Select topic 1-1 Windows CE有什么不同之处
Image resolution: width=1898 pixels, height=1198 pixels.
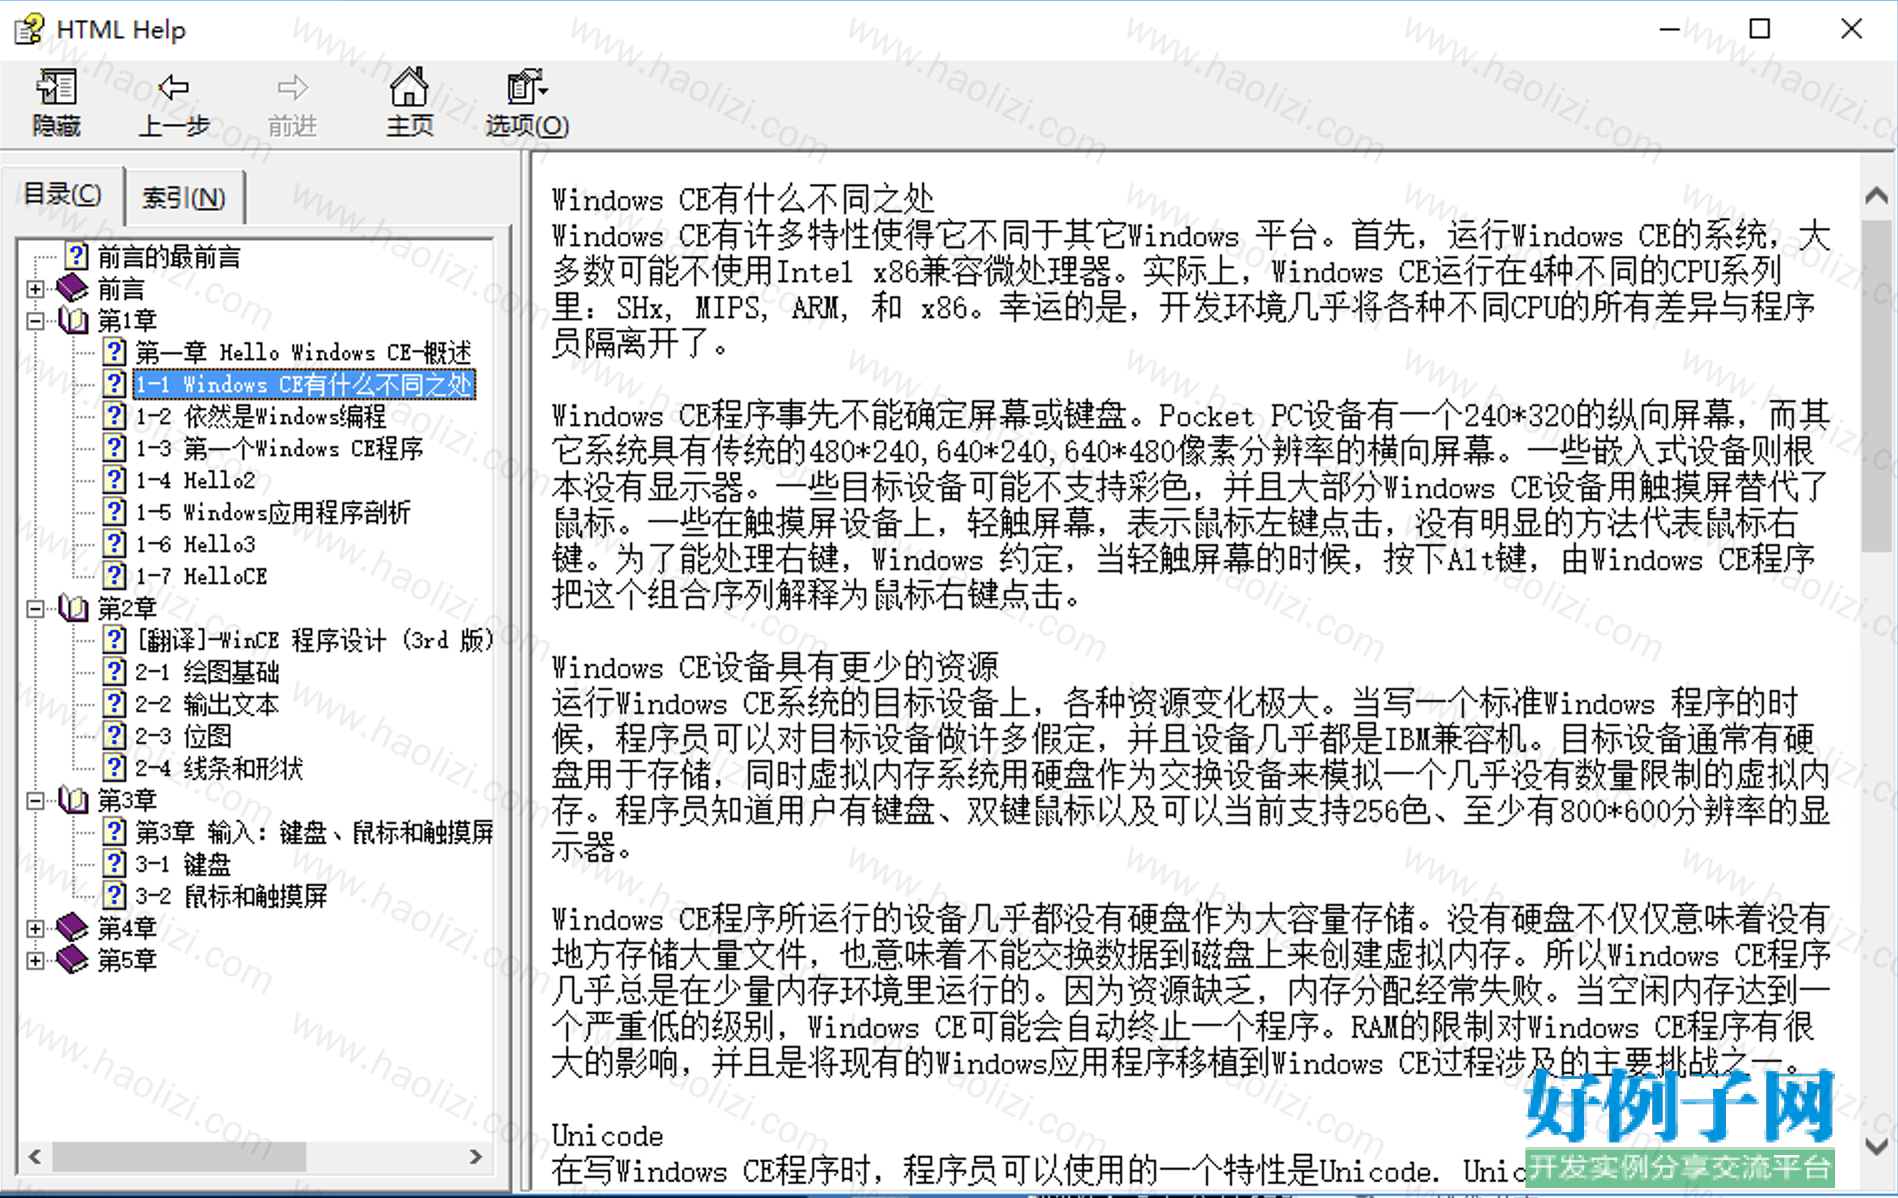303,384
